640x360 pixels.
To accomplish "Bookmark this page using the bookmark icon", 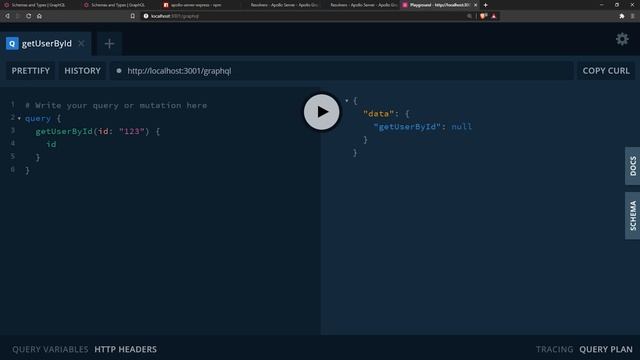I will pyautogui.click(x=133, y=16).
